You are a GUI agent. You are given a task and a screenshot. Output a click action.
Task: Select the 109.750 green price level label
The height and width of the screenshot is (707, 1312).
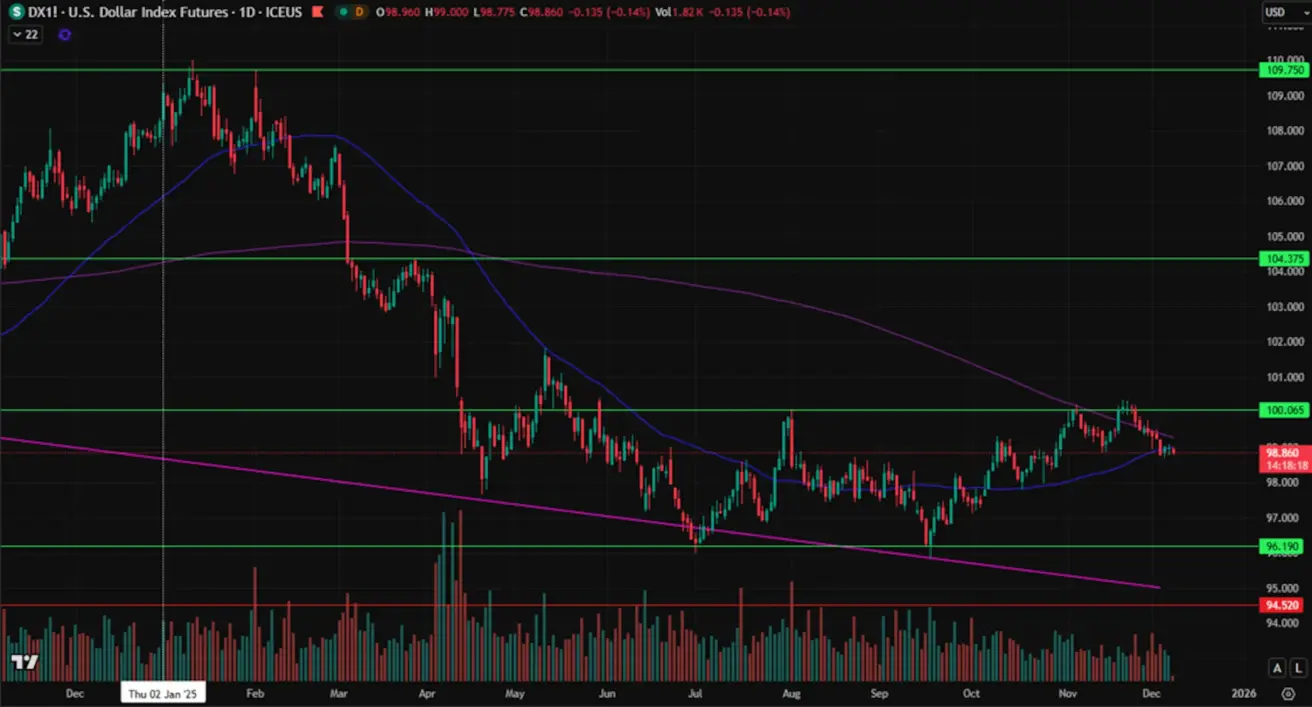coord(1284,70)
